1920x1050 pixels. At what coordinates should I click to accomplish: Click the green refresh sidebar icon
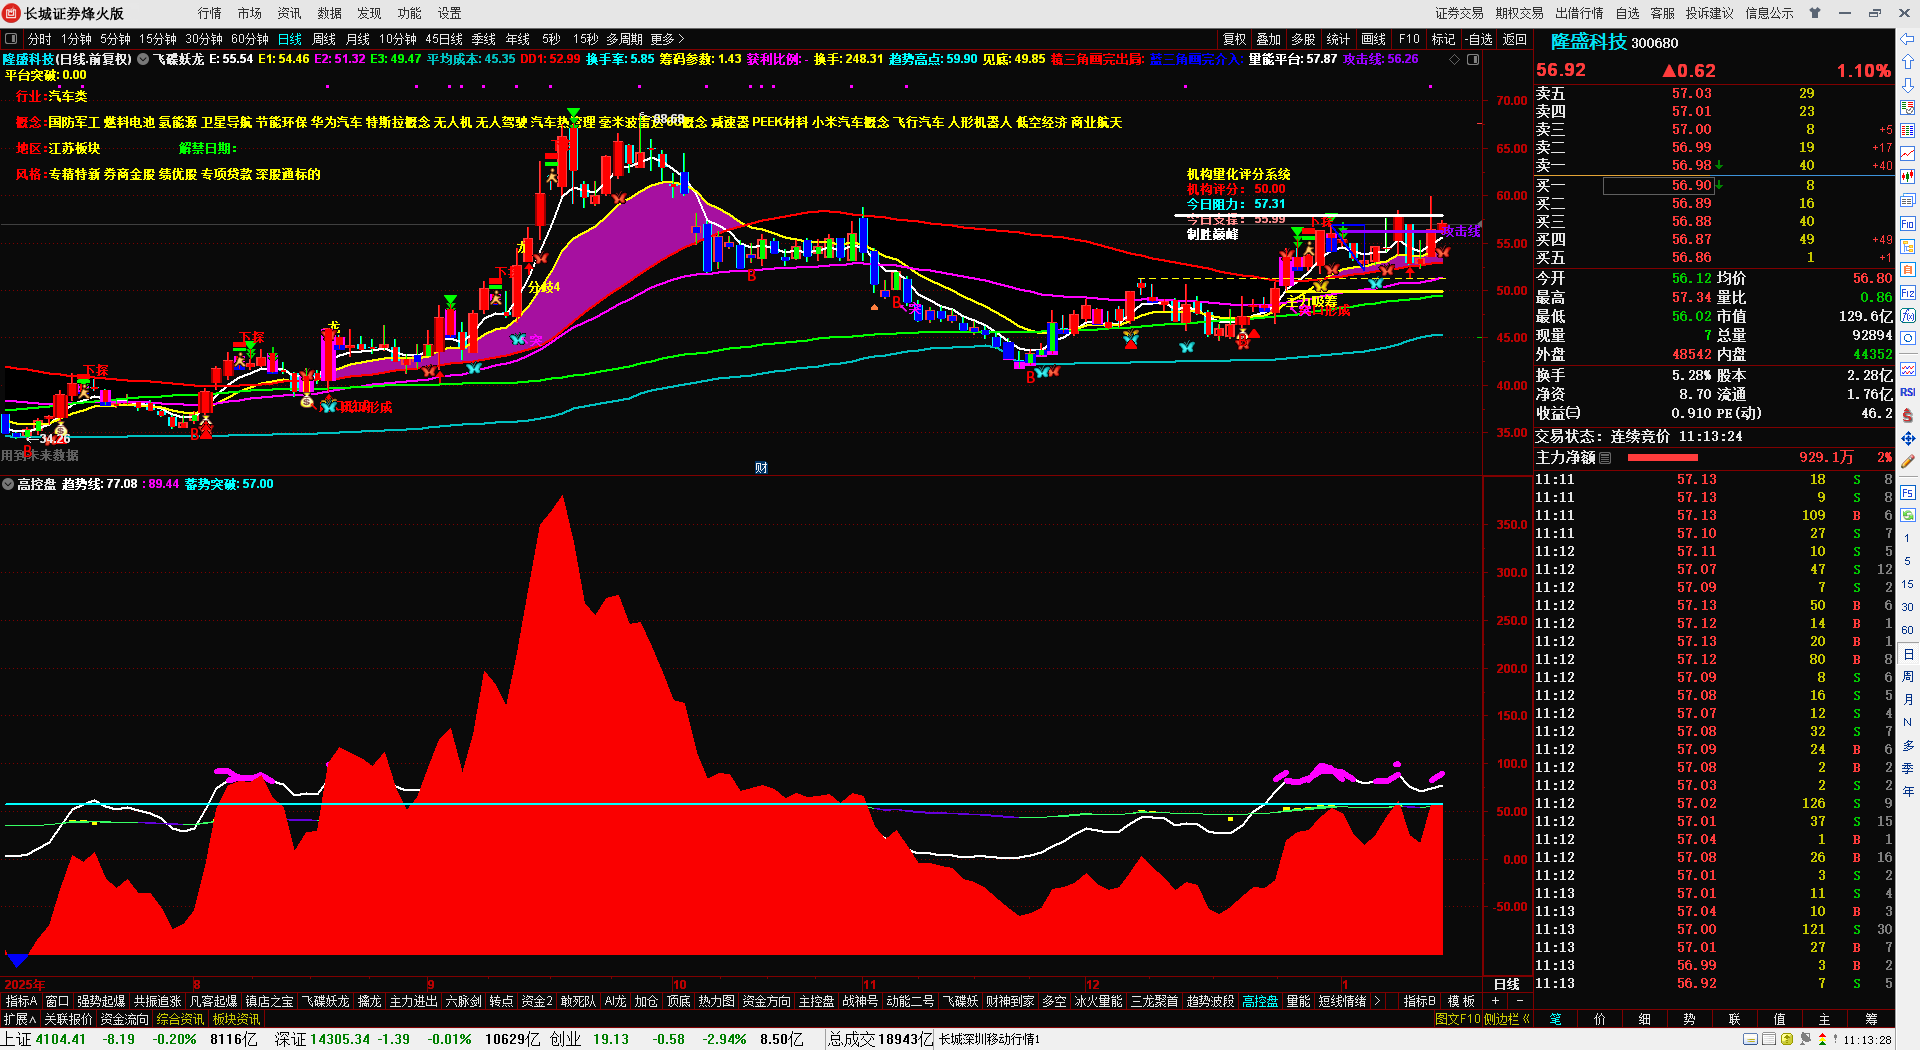1907,515
